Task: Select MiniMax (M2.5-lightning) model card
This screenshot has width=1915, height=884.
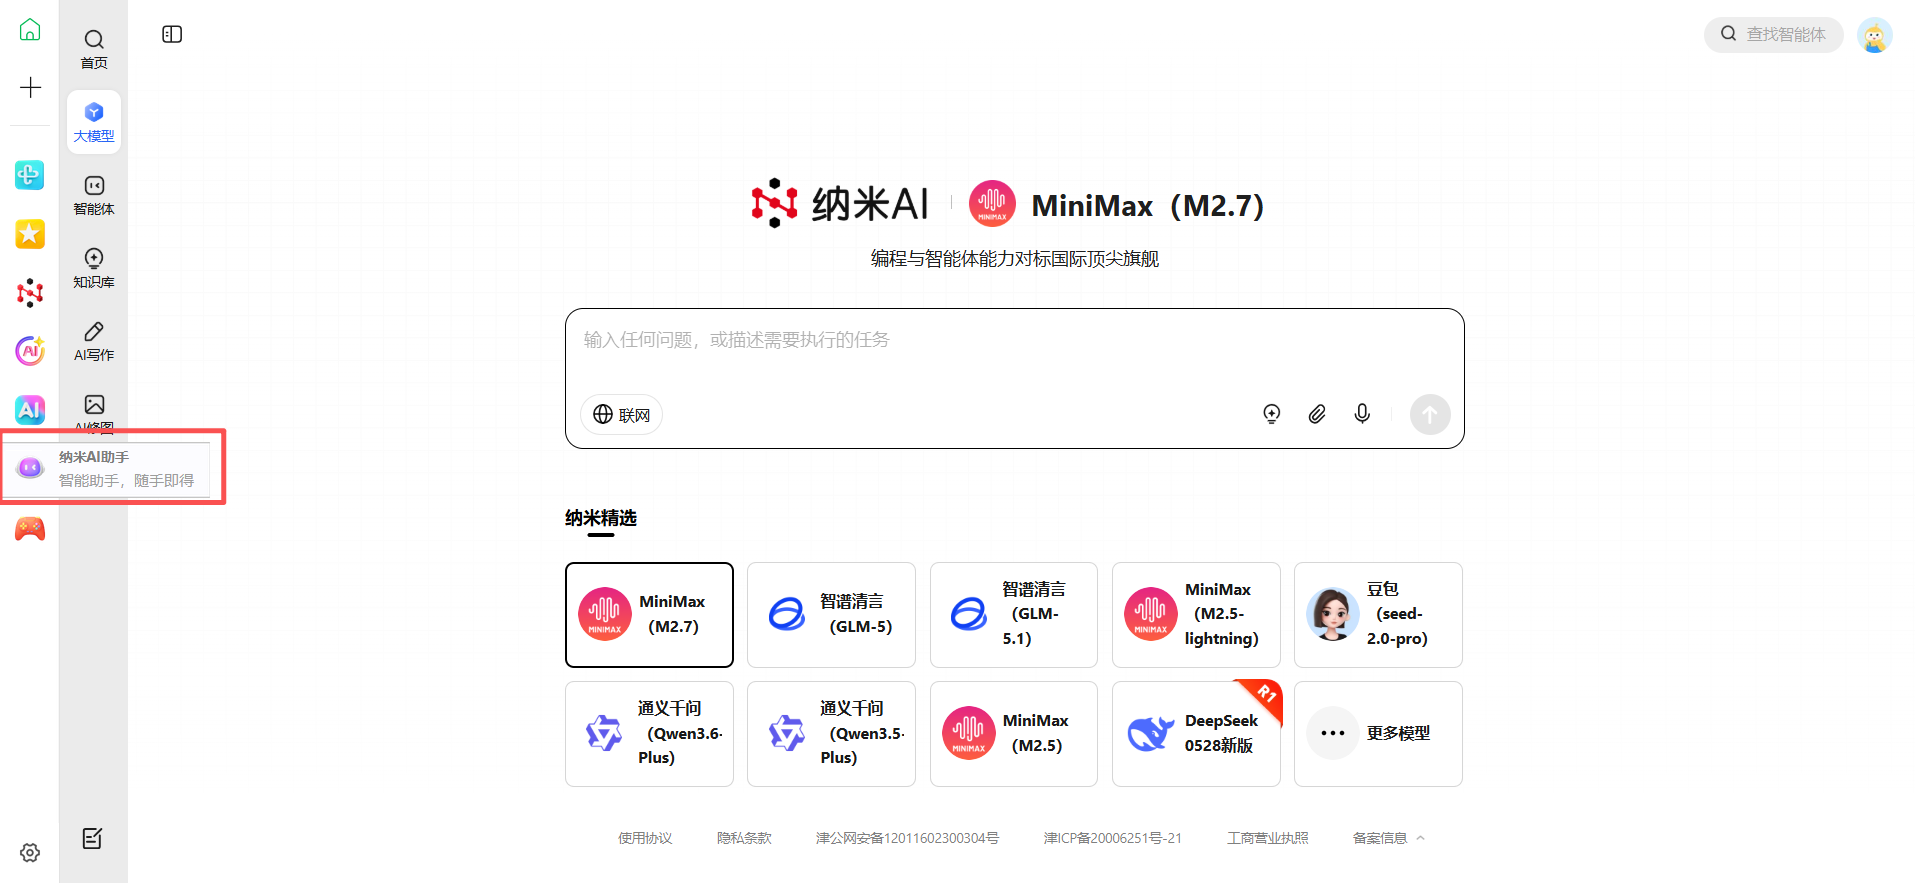Action: (1196, 614)
